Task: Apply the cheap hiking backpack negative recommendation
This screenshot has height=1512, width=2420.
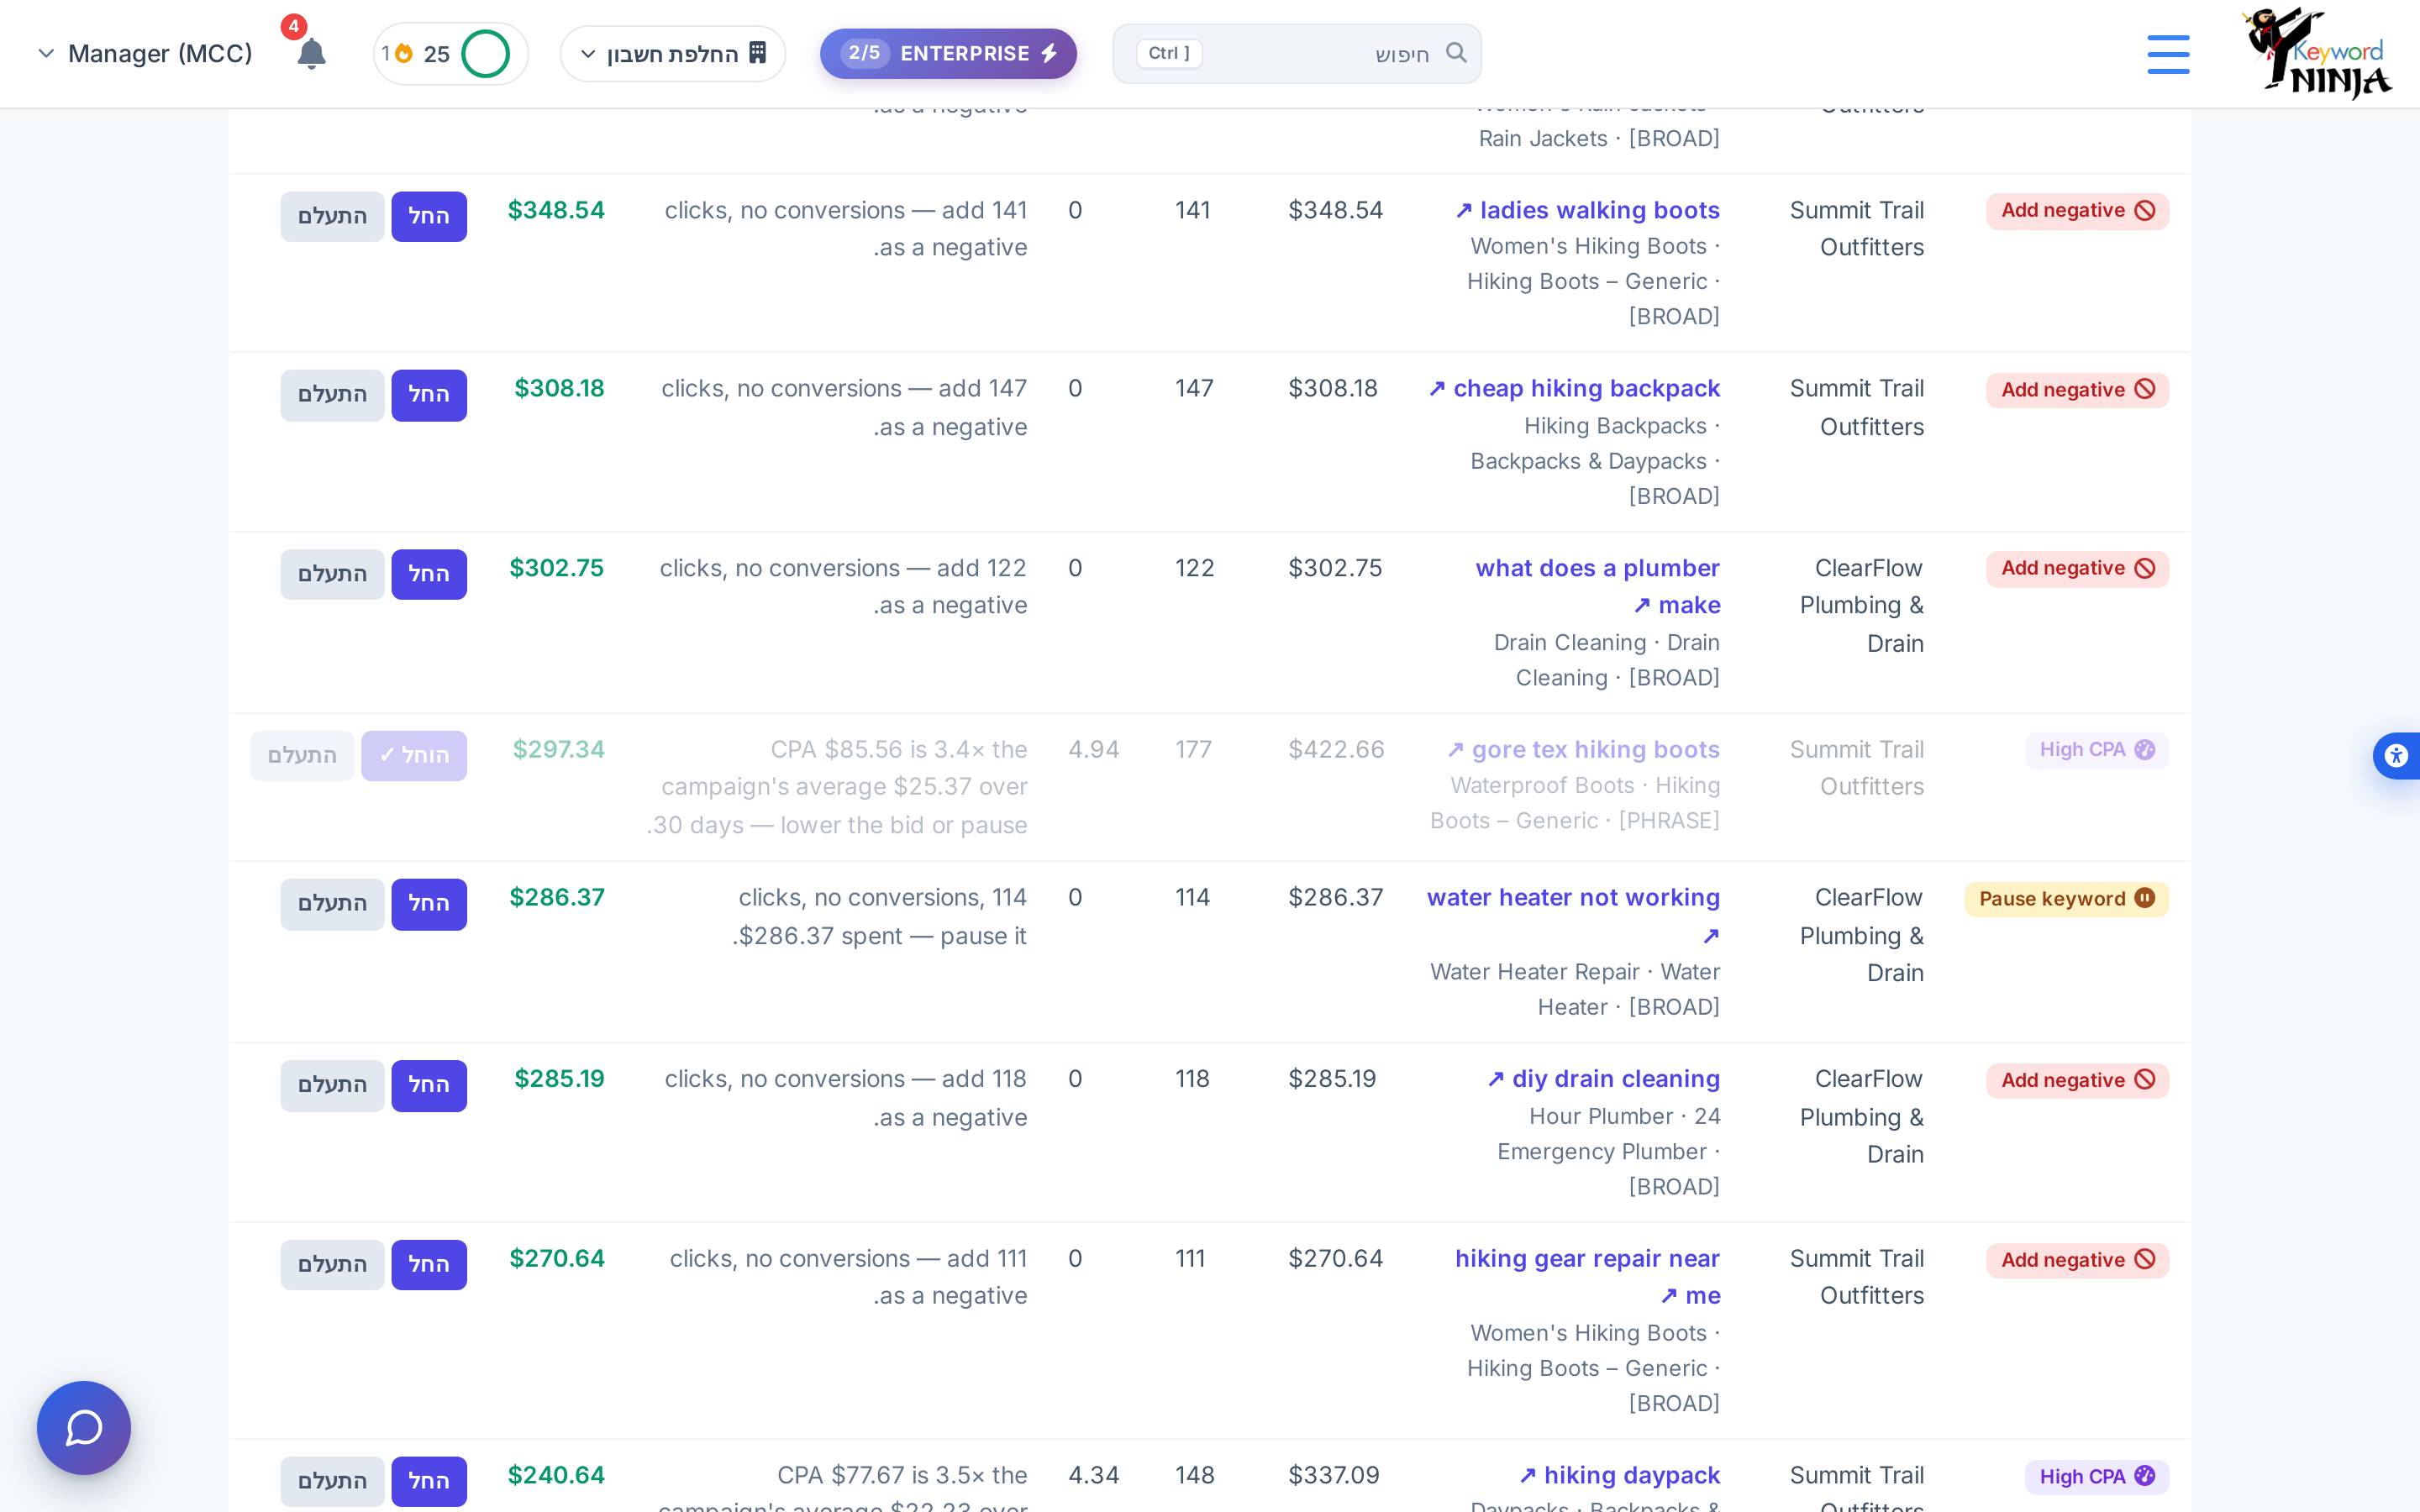Action: point(429,395)
